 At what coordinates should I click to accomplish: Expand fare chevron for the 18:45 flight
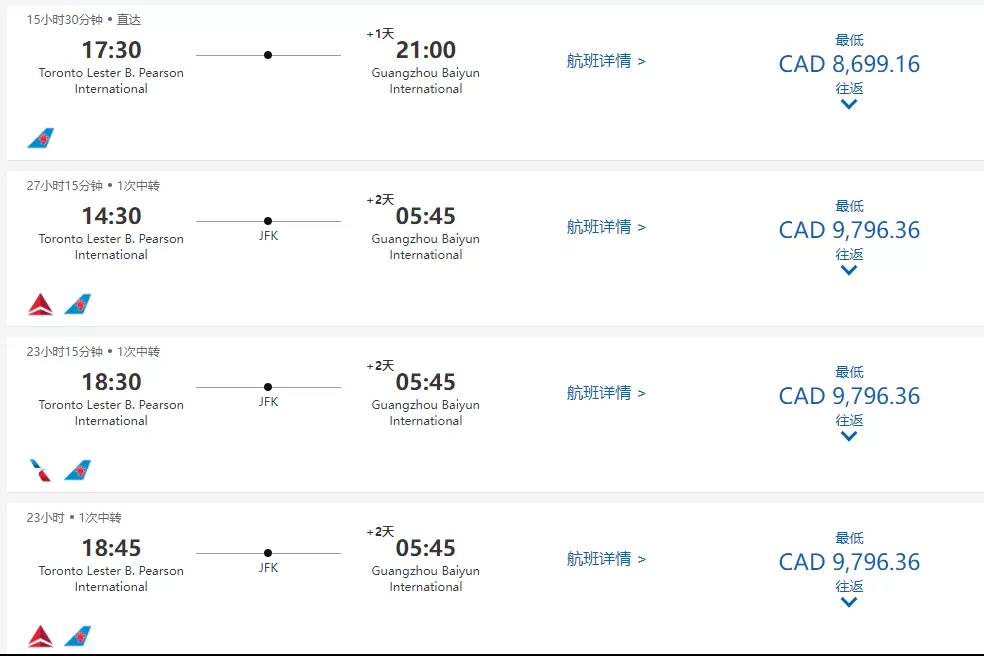click(848, 603)
